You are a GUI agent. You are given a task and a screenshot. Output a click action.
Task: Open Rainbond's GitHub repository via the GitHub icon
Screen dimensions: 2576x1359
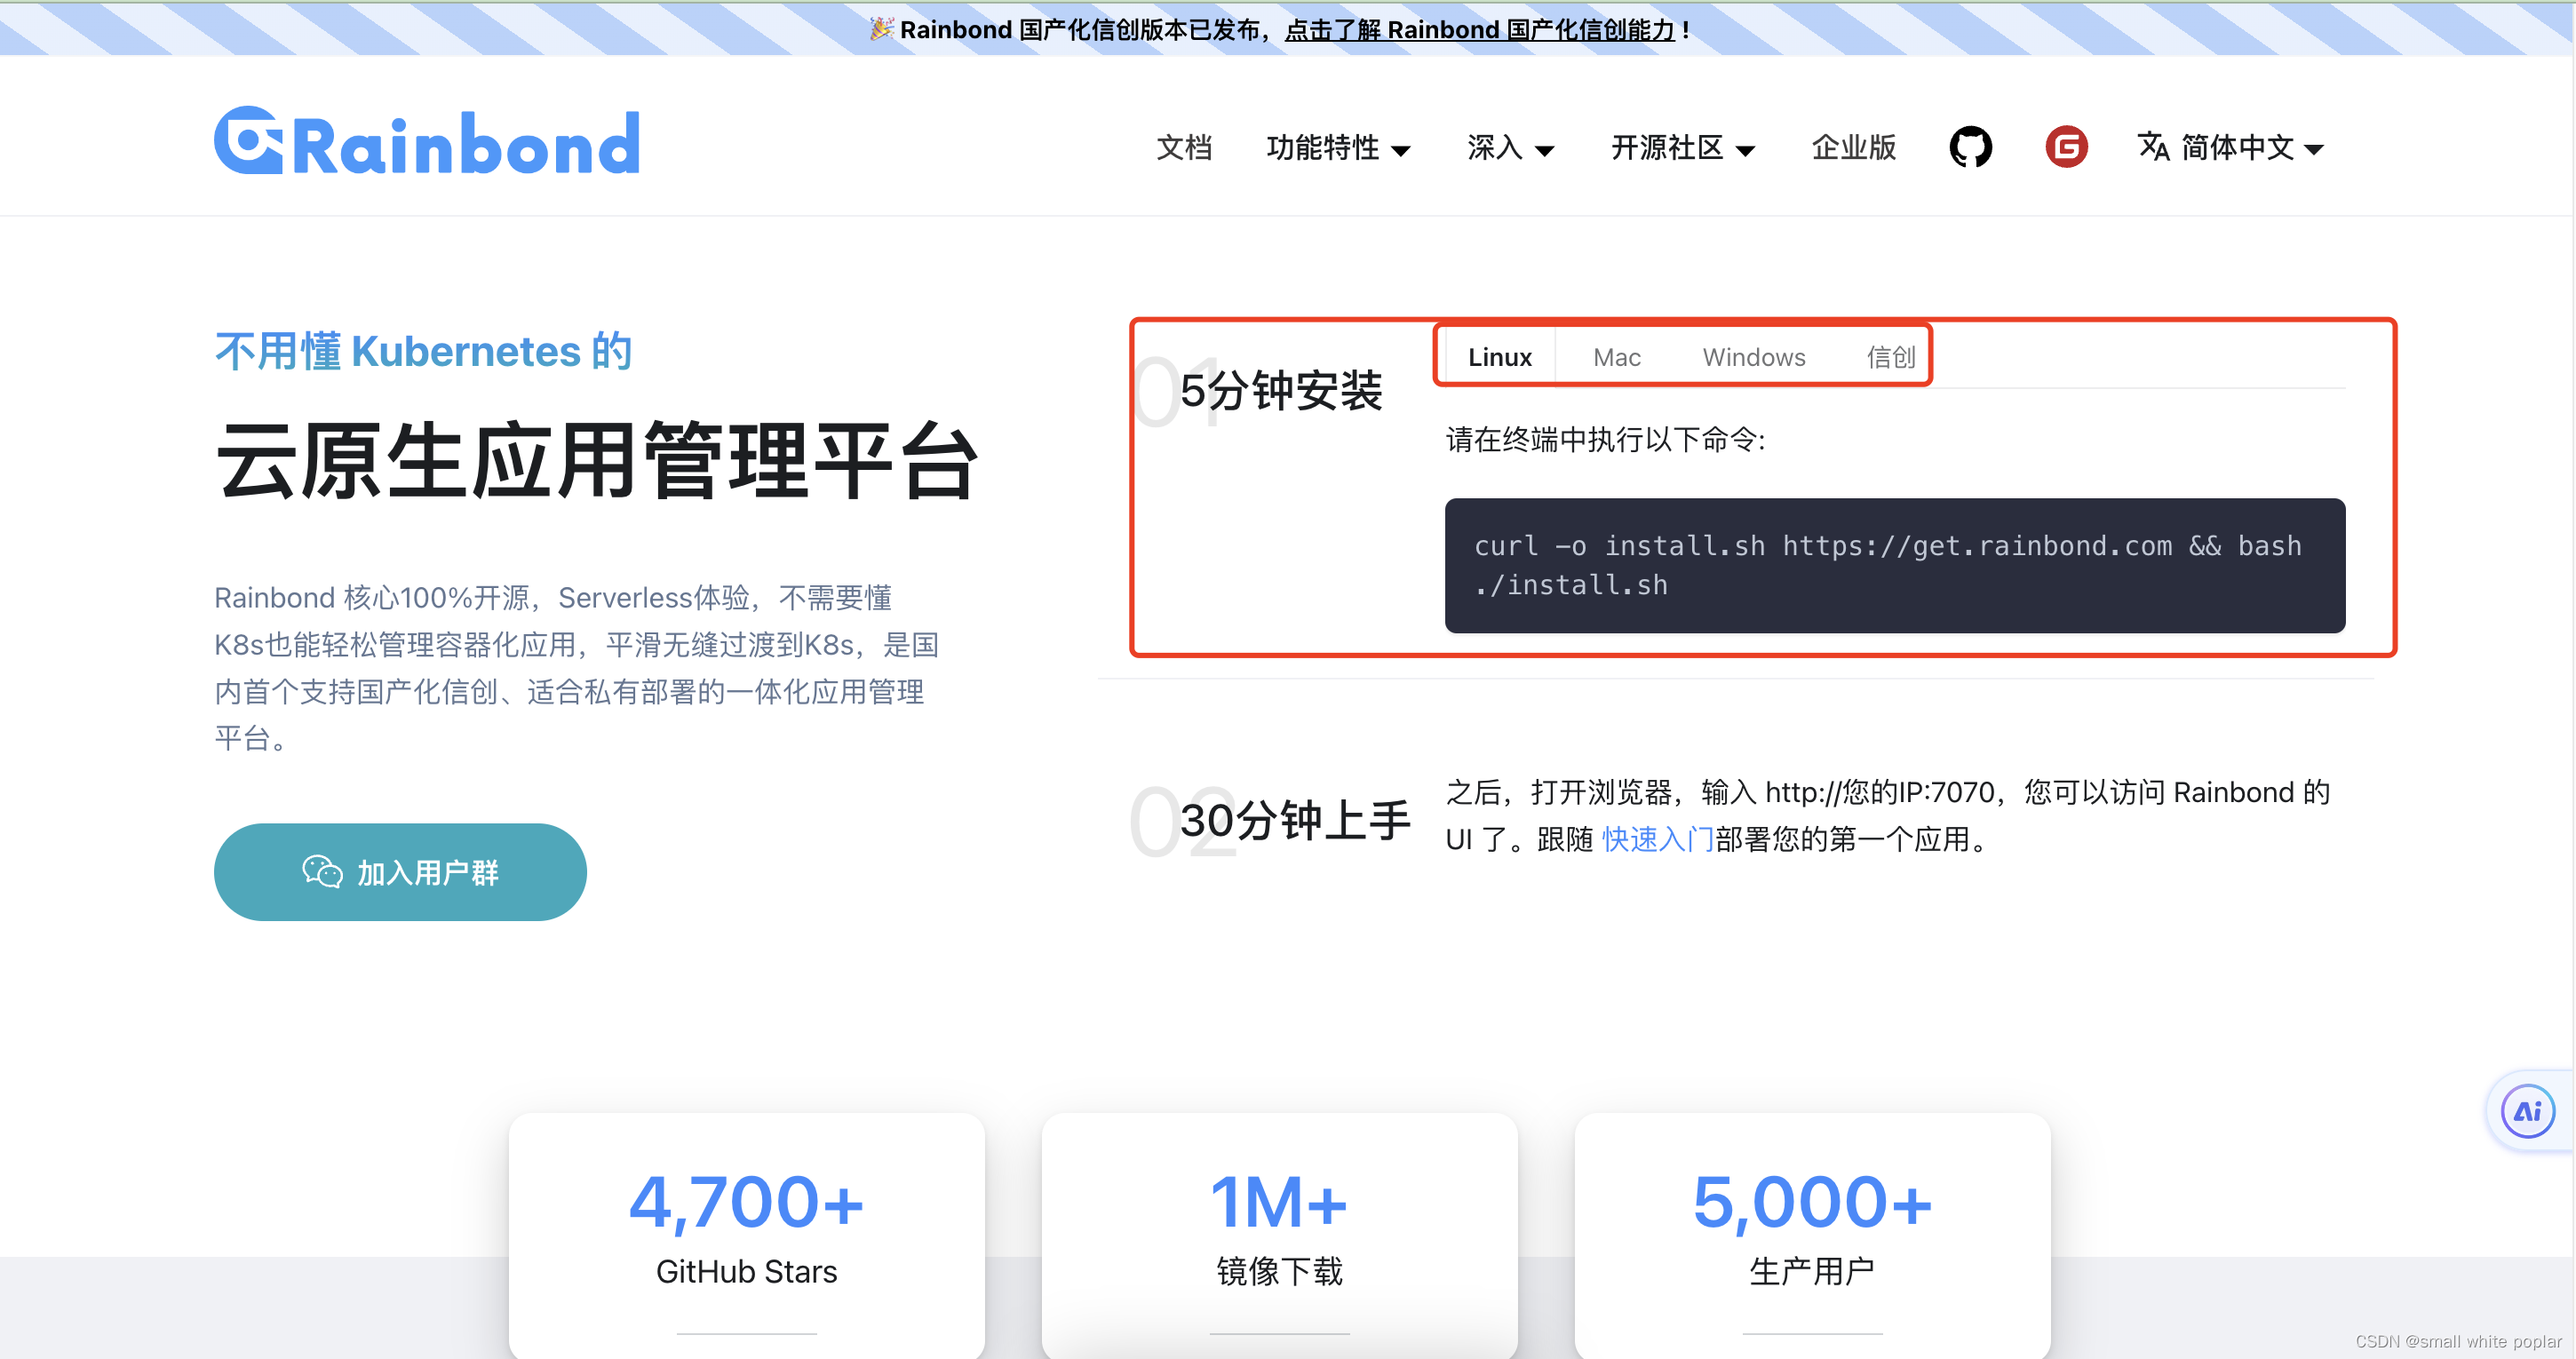coord(1969,147)
